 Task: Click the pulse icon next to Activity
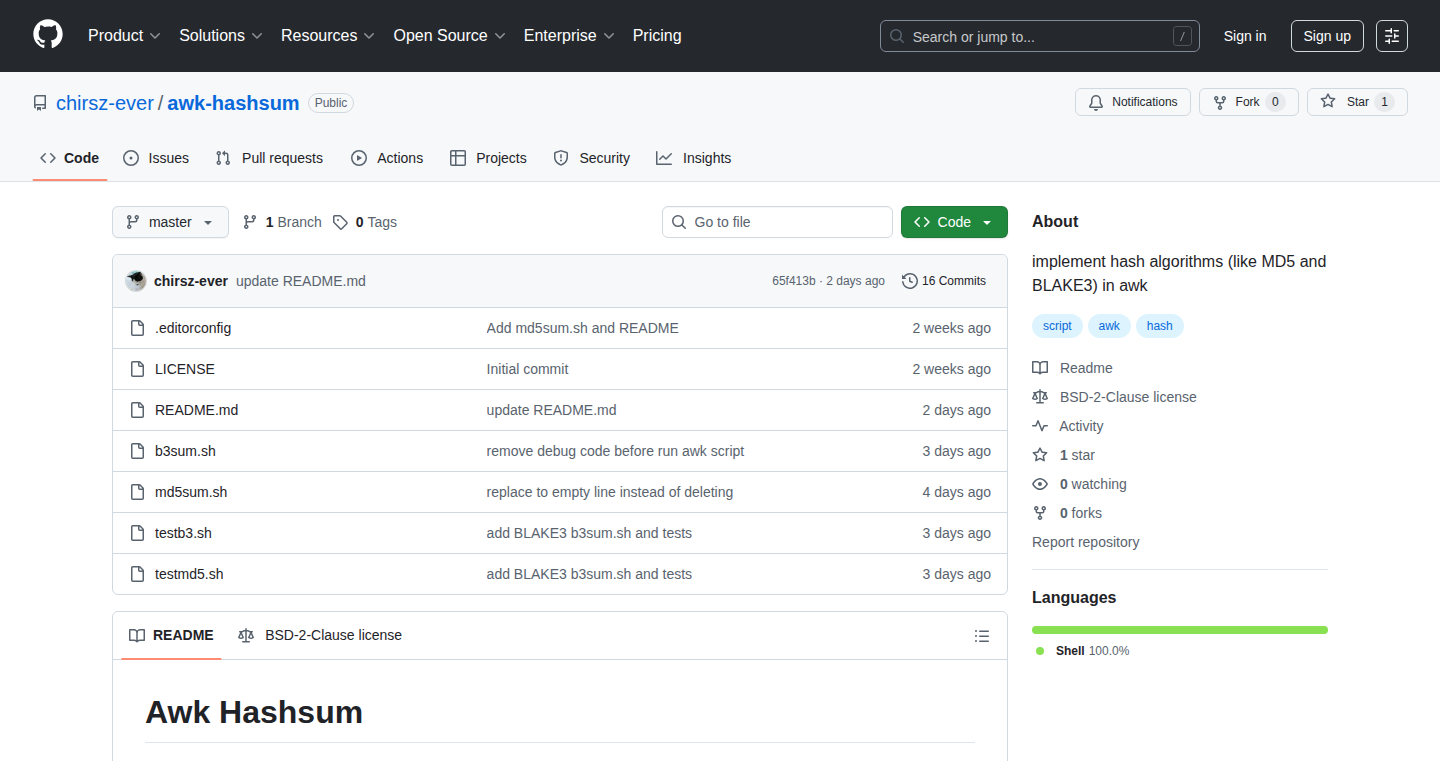pyautogui.click(x=1040, y=426)
